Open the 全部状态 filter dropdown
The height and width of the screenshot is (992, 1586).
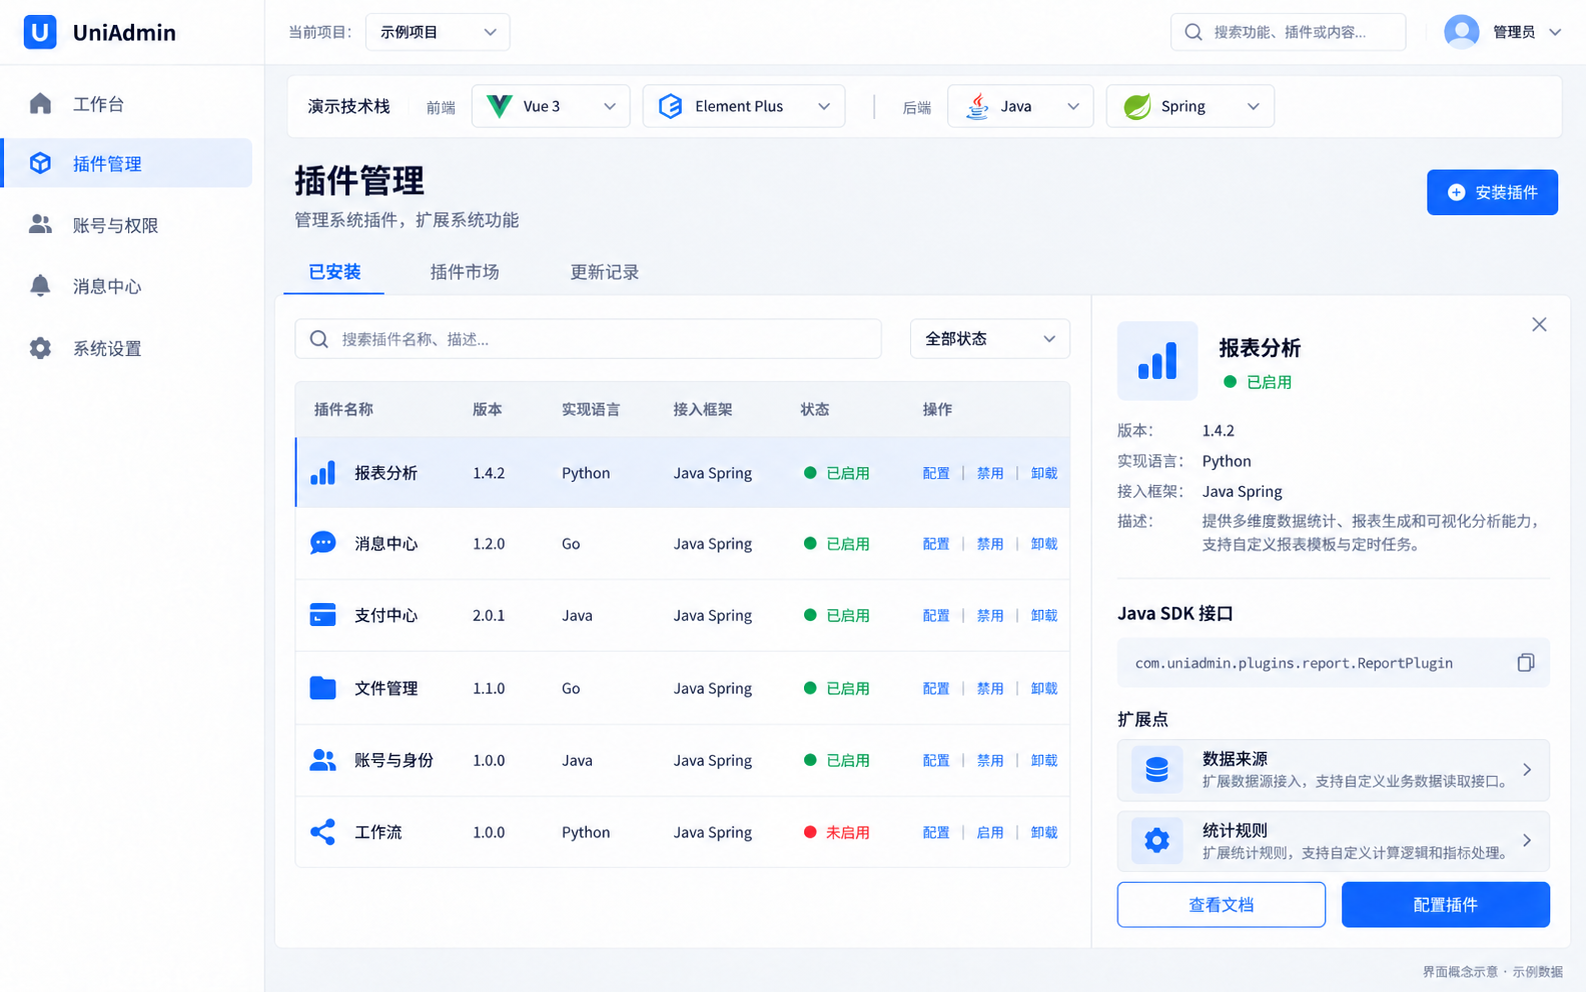tap(990, 339)
